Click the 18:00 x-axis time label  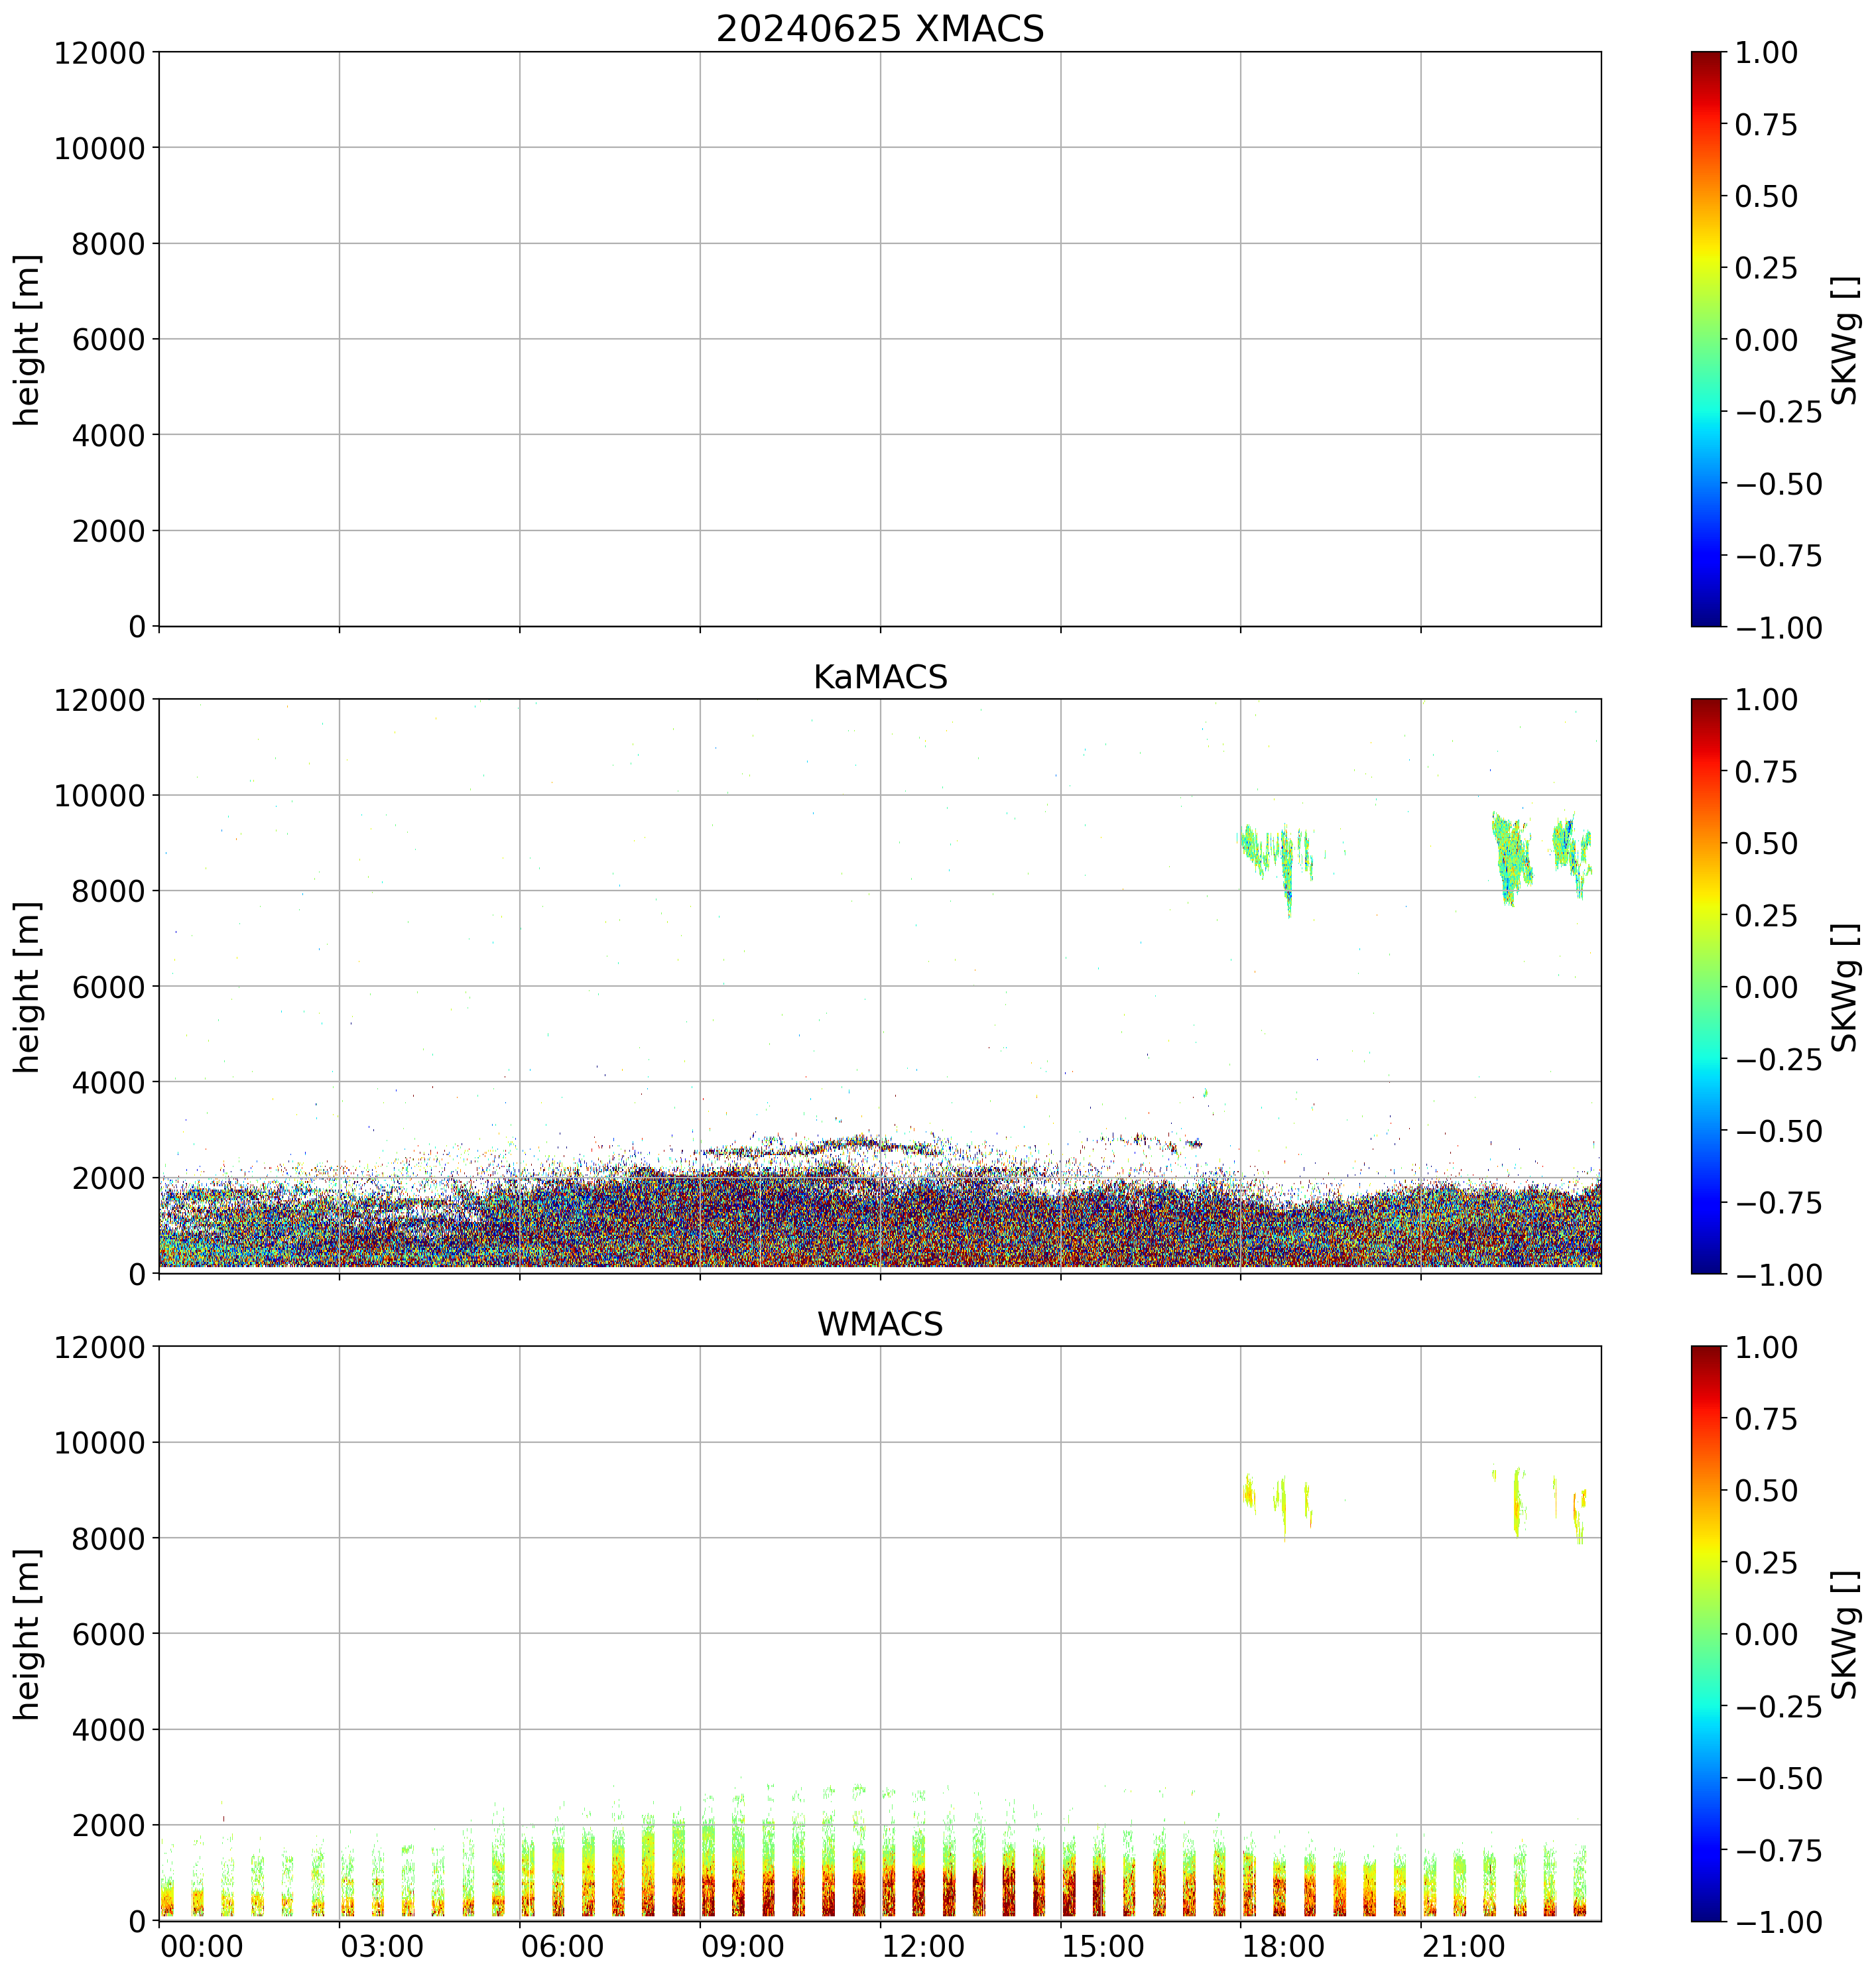pyautogui.click(x=1284, y=1946)
